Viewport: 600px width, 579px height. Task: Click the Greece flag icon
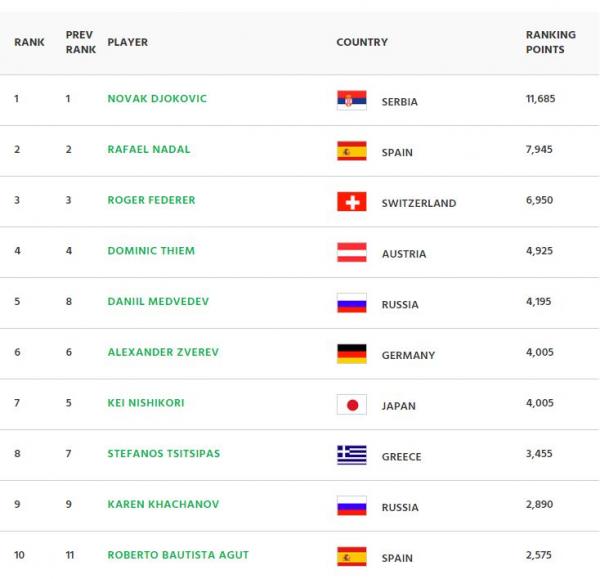[351, 455]
